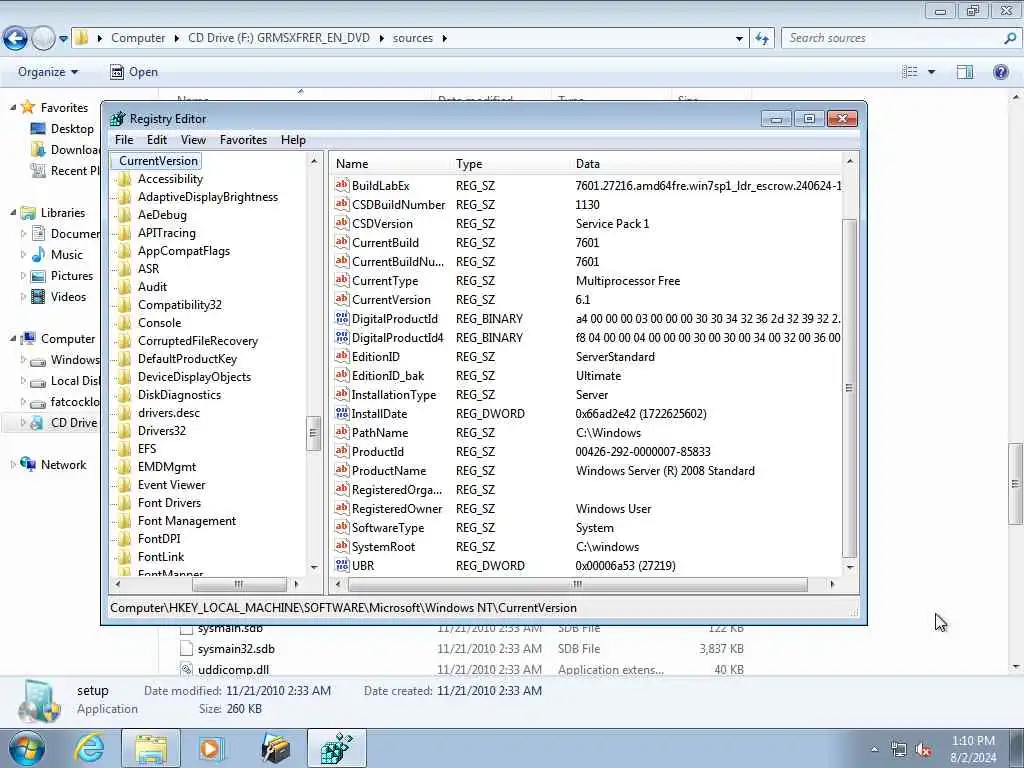The image size is (1024, 768).
Task: Click the values pane vertical scrollbar
Action: pos(850,388)
